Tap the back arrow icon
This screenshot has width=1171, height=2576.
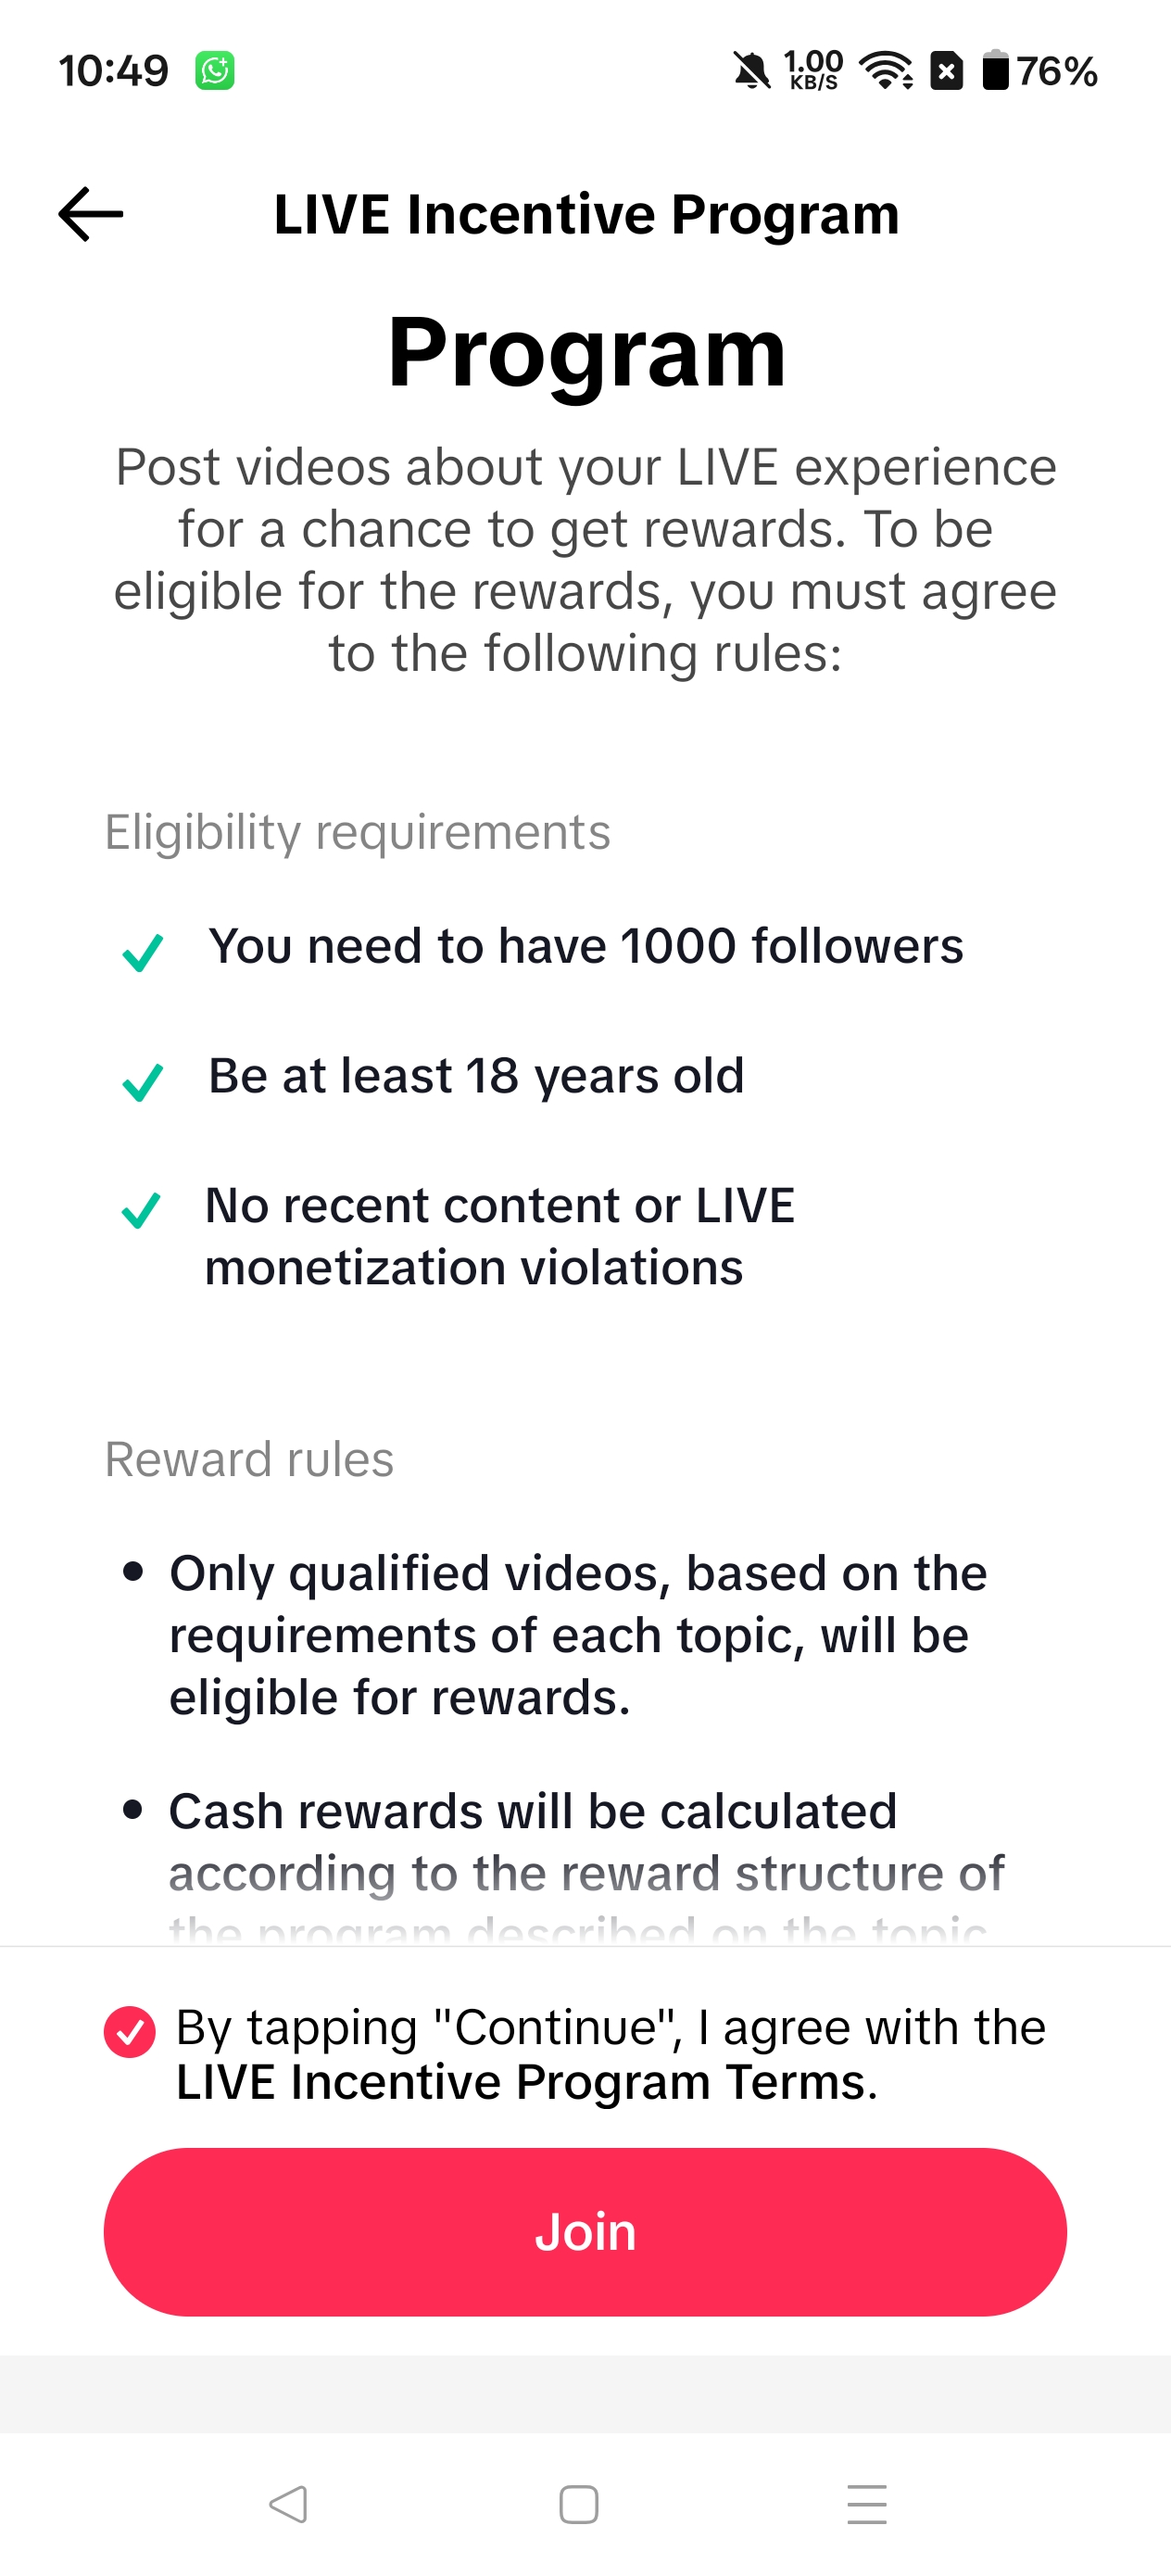[91, 214]
